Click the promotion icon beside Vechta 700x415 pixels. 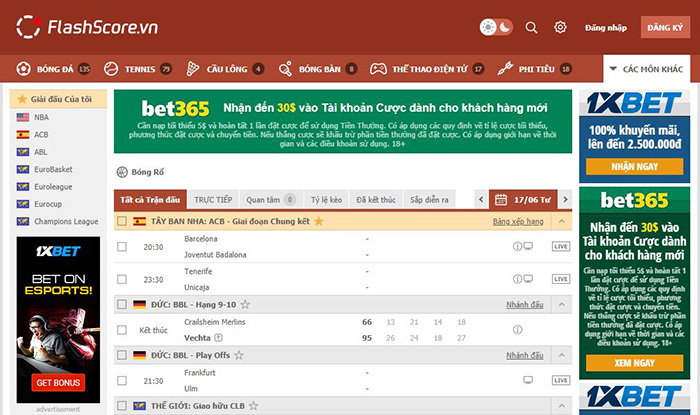tap(218, 338)
